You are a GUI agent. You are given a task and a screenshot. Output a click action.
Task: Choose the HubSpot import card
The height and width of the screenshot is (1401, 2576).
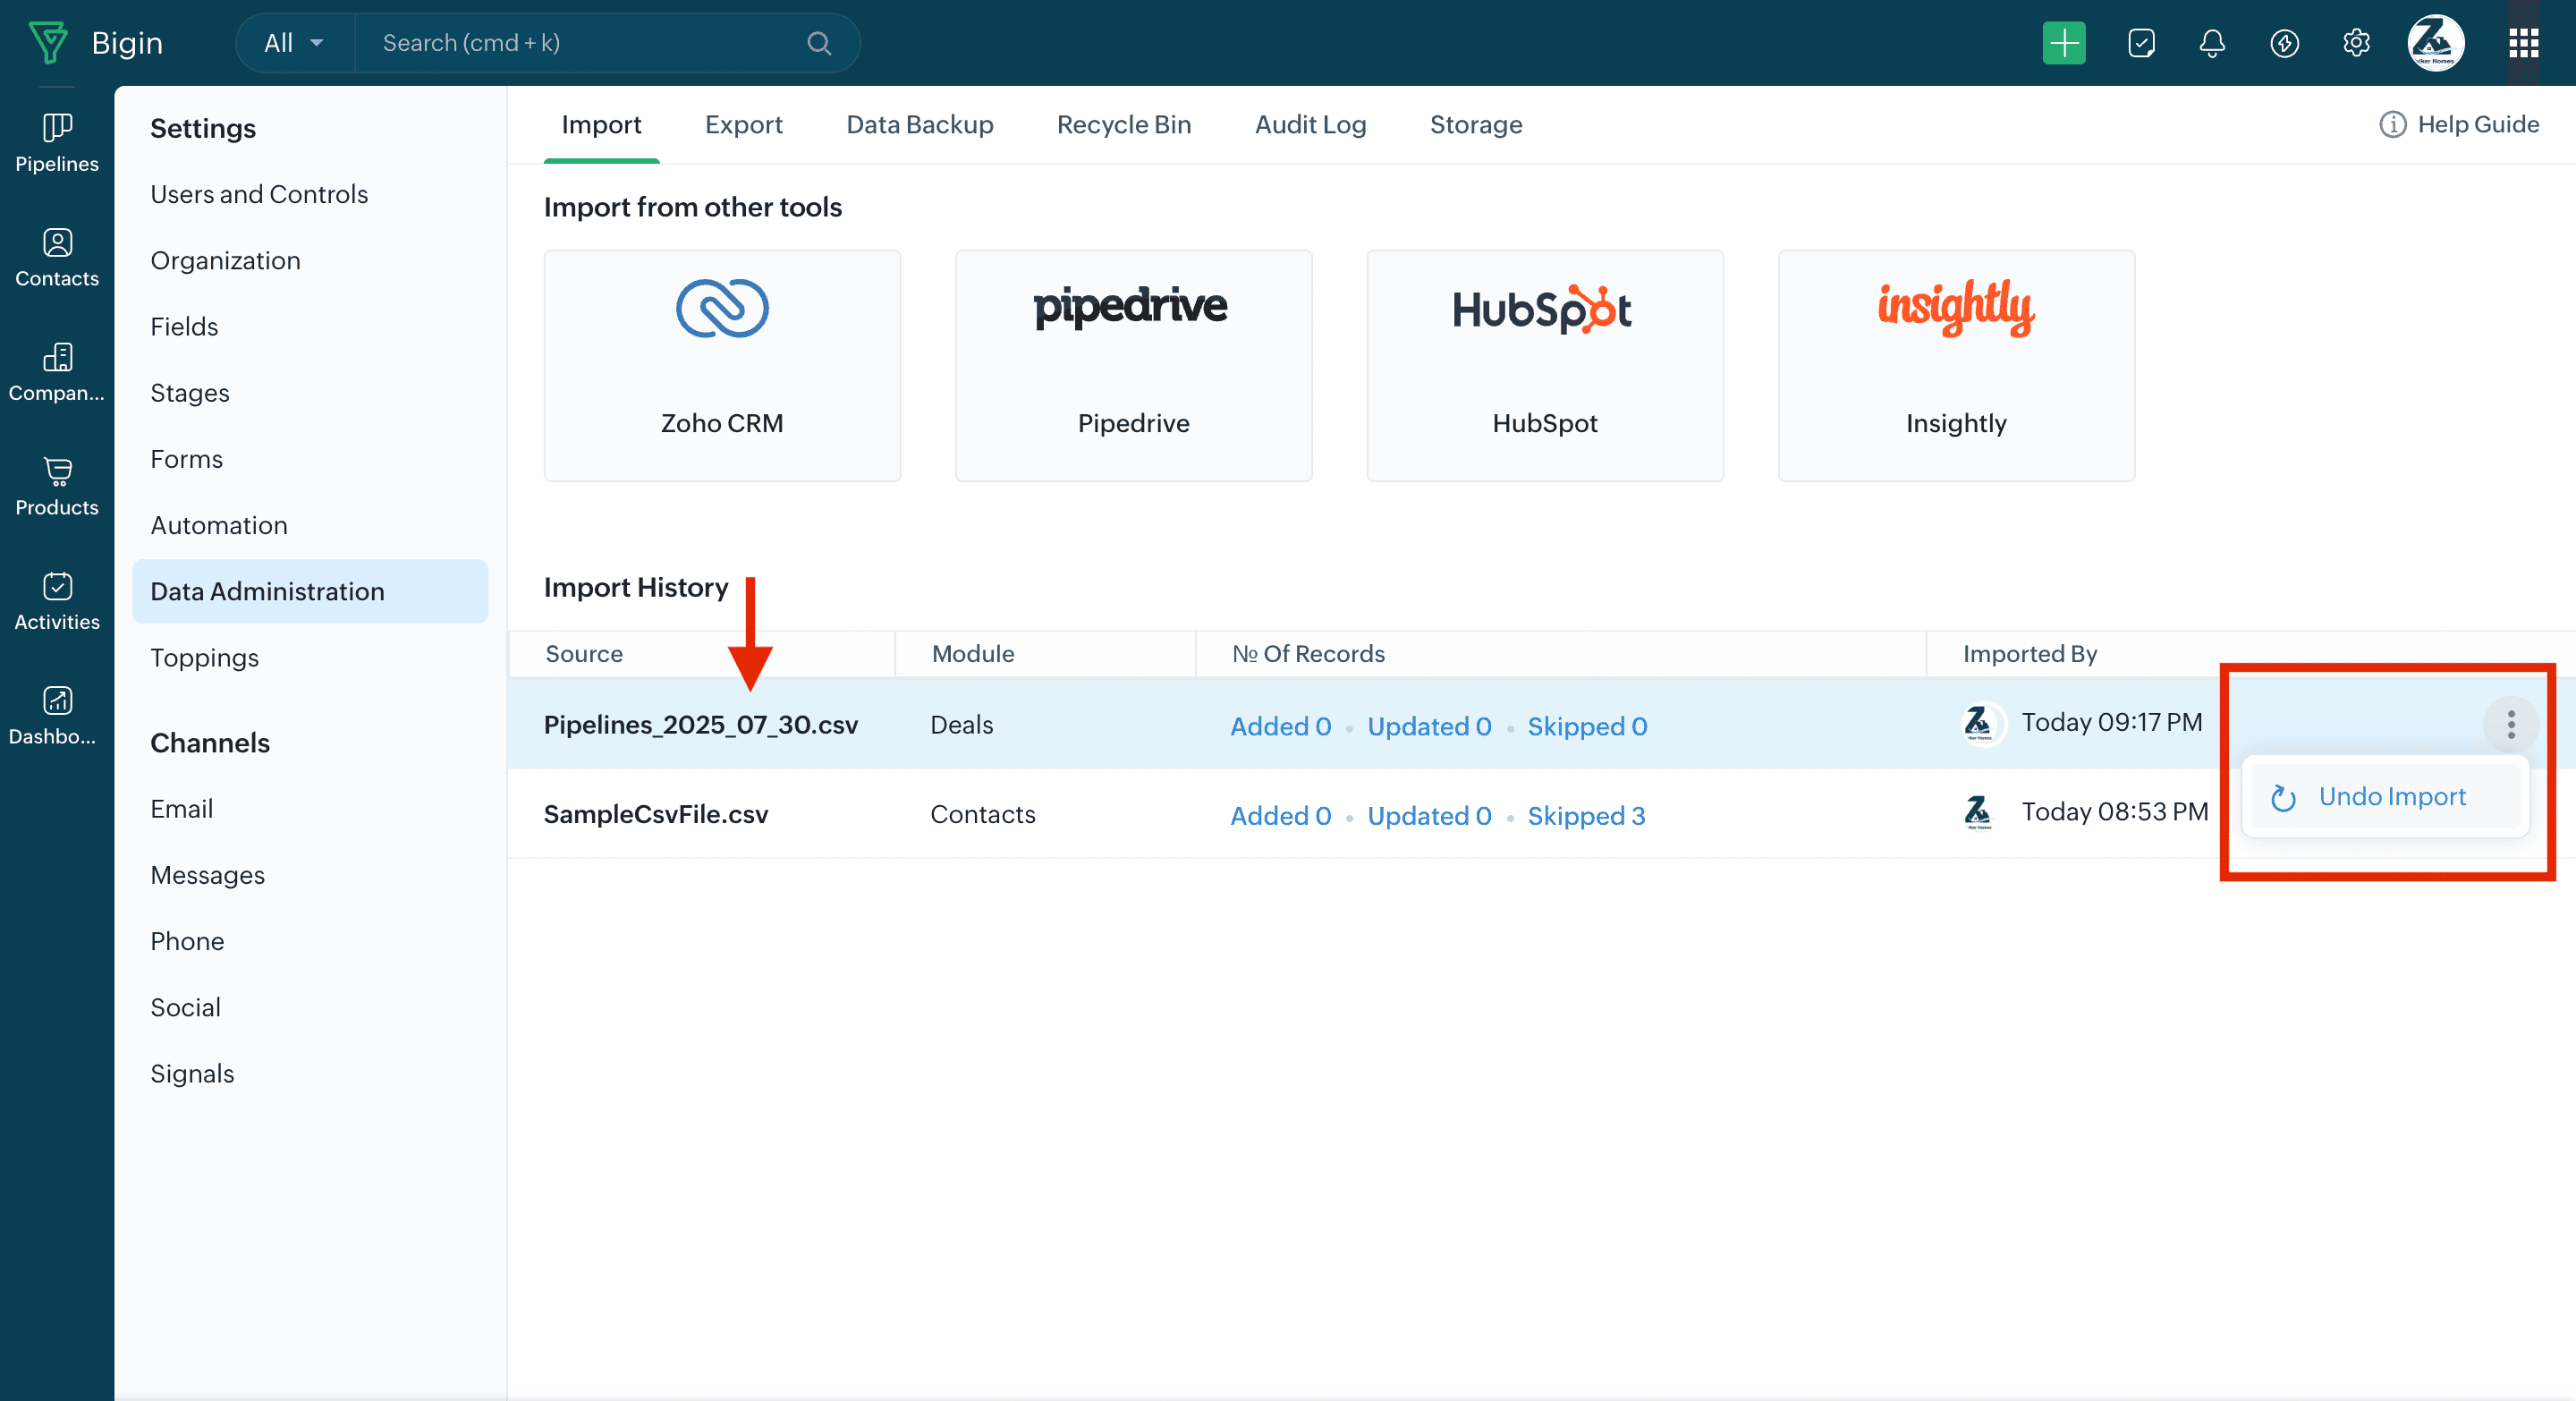pyautogui.click(x=1544, y=365)
